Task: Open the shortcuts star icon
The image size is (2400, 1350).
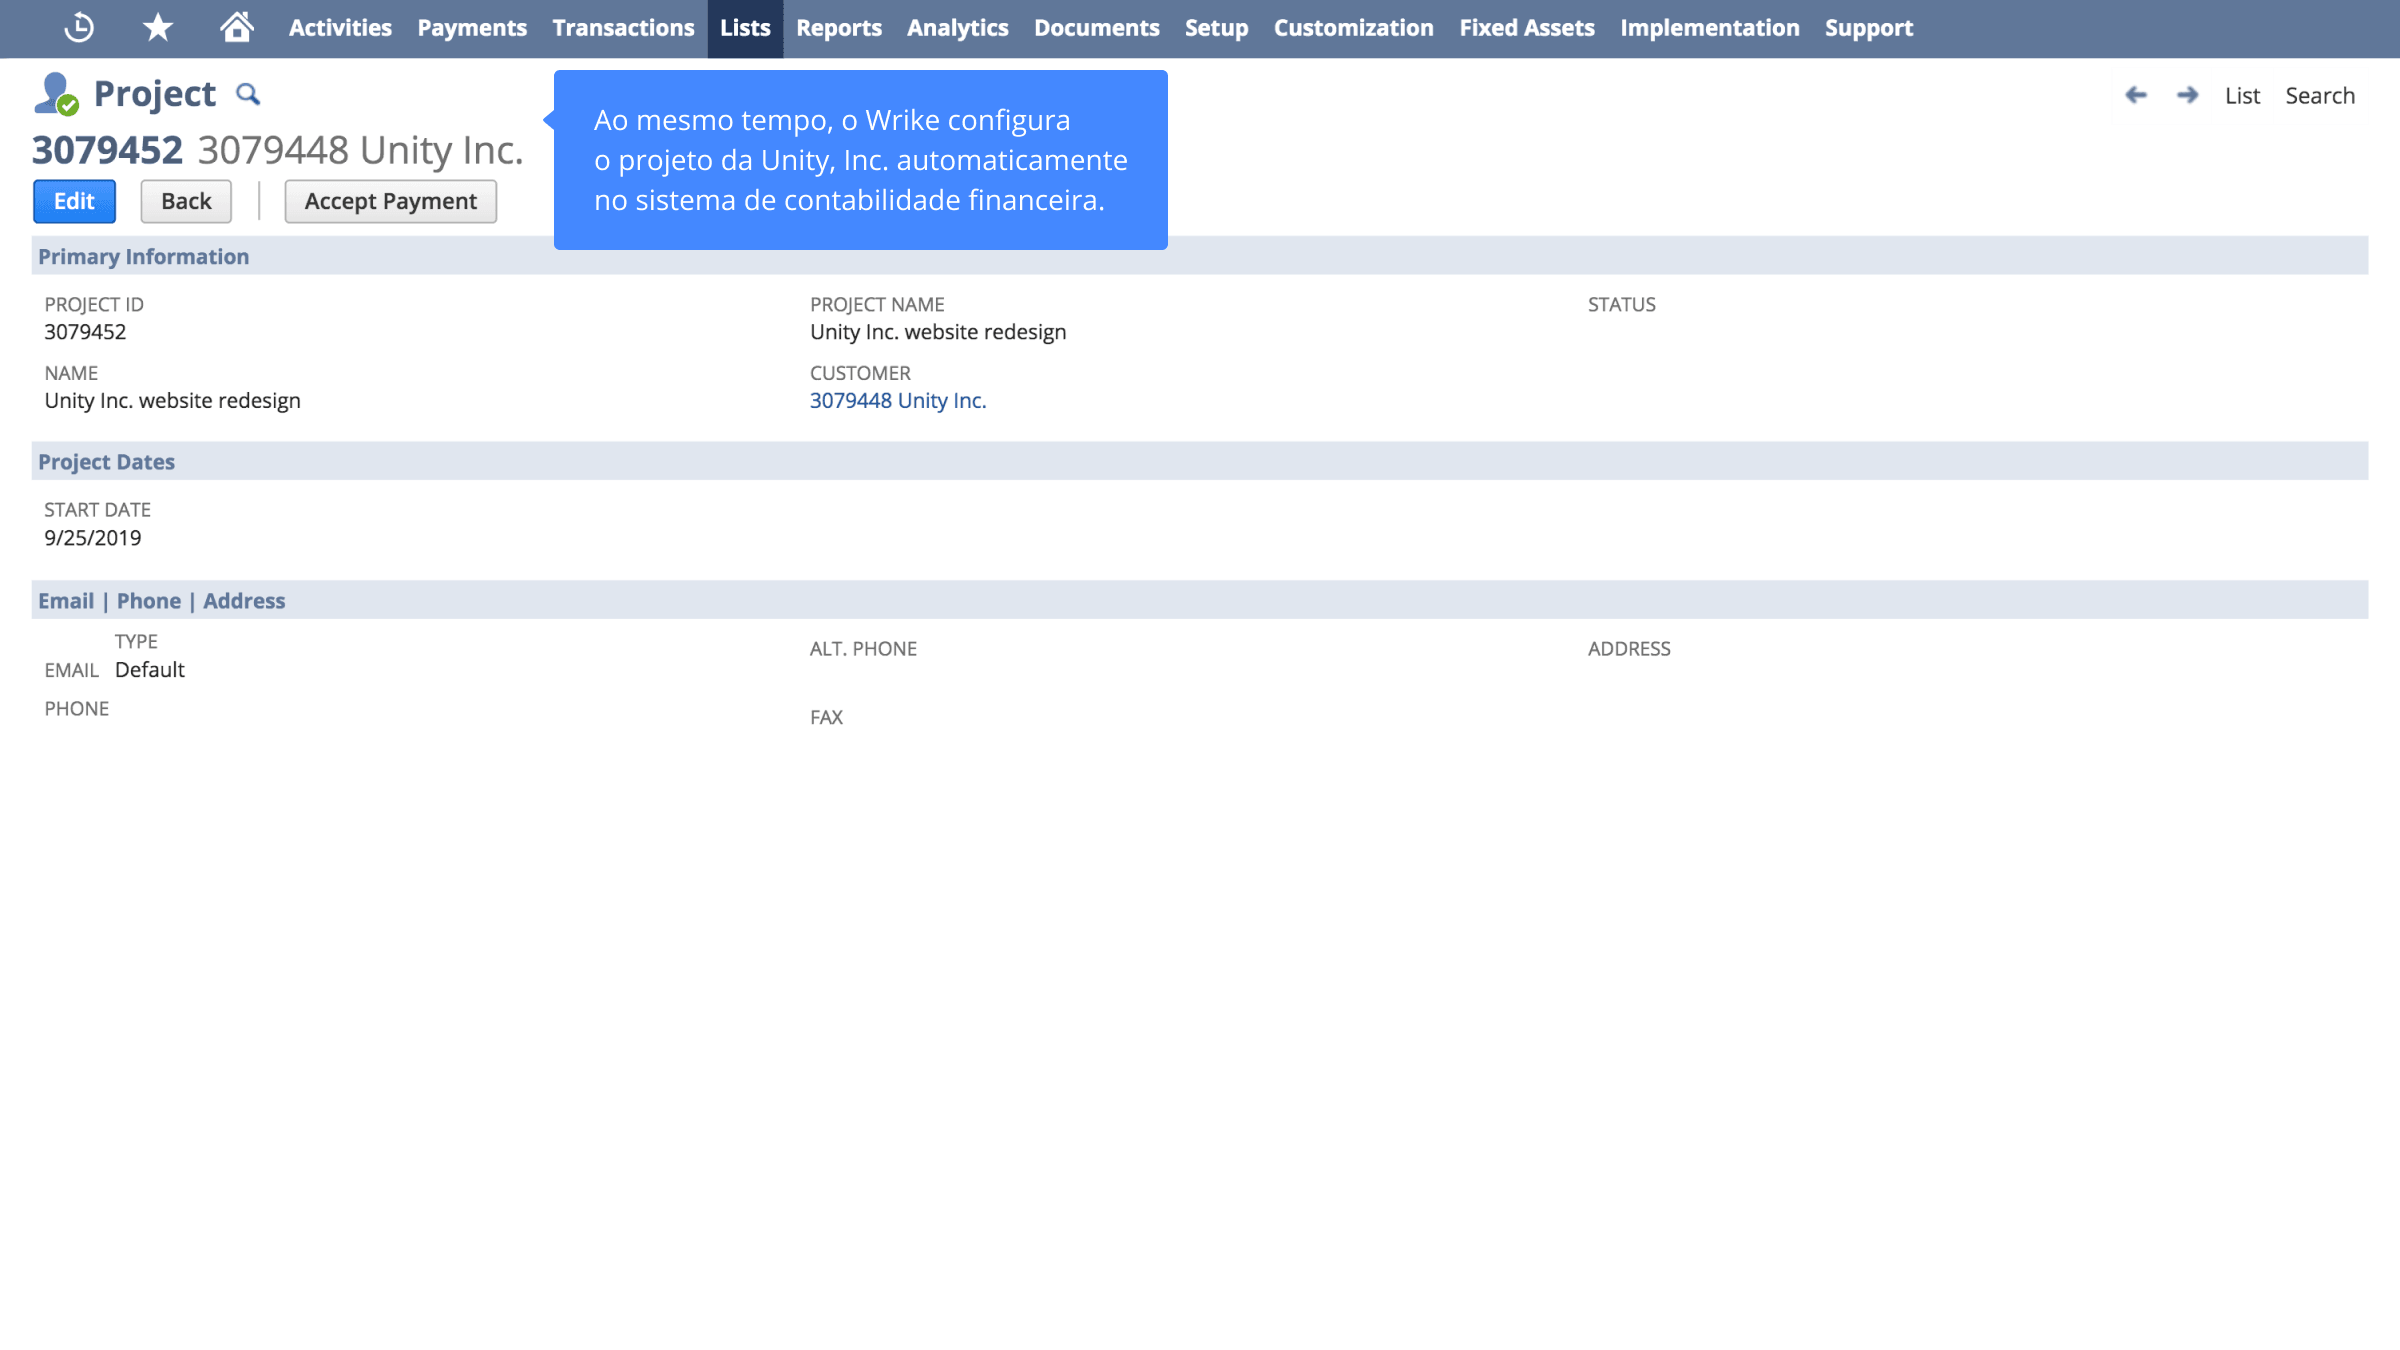Action: click(x=158, y=27)
